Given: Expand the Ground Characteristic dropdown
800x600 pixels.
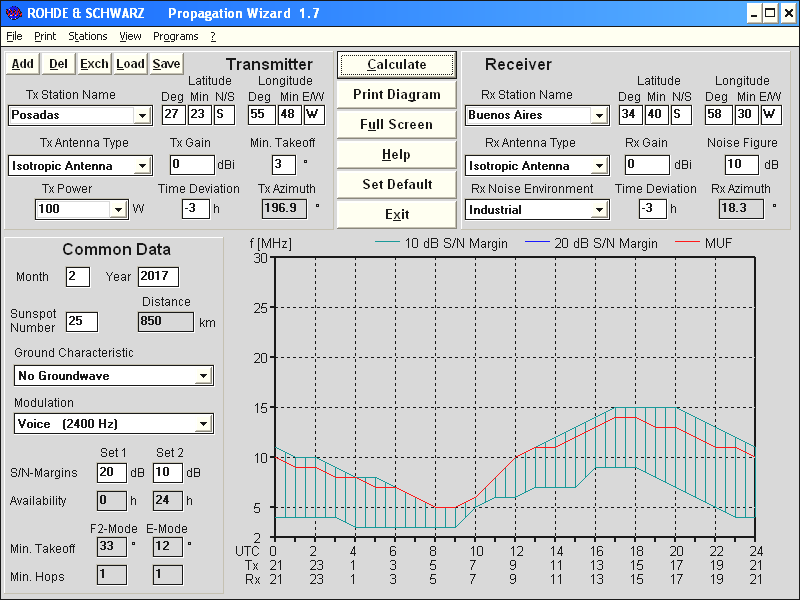Looking at the screenshot, I should pos(204,376).
